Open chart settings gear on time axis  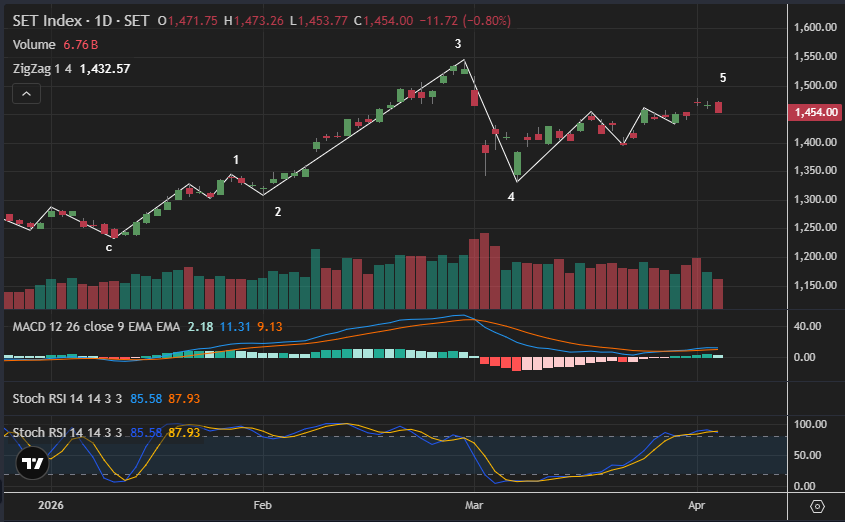817,506
